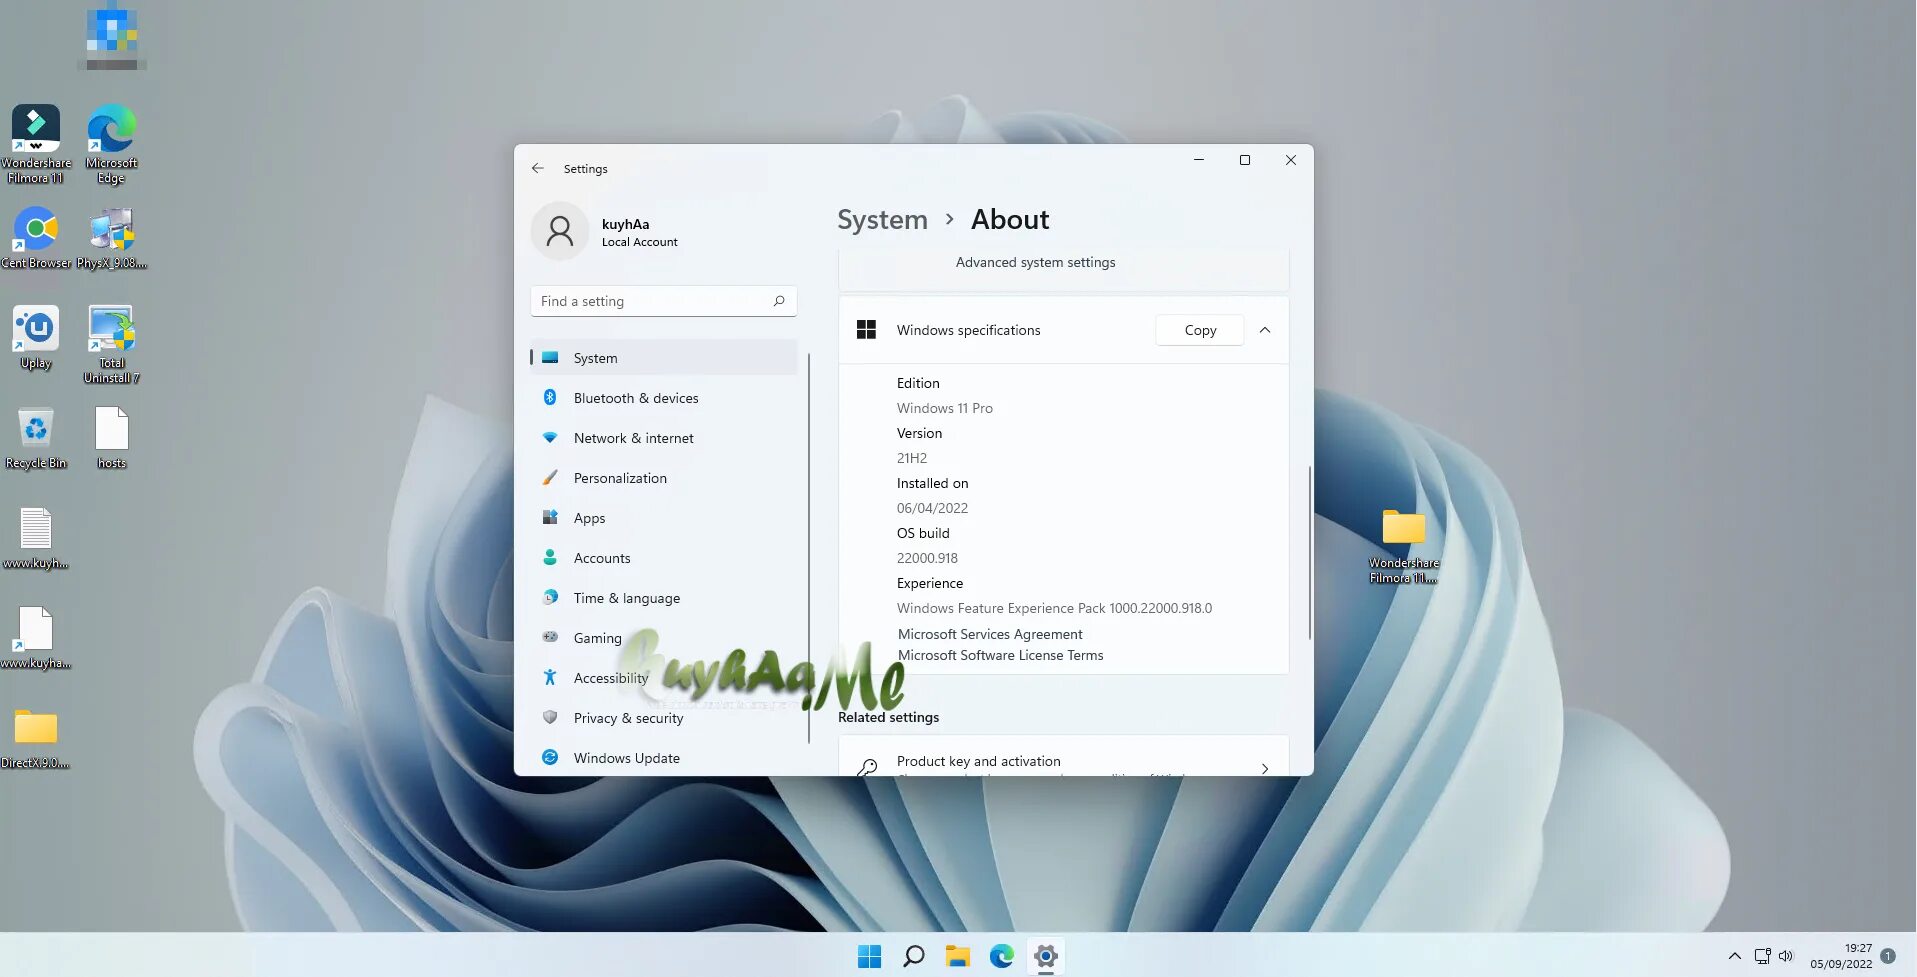Image resolution: width=1917 pixels, height=977 pixels.
Task: Open Microsoft Edge desktop shortcut
Action: [111, 144]
